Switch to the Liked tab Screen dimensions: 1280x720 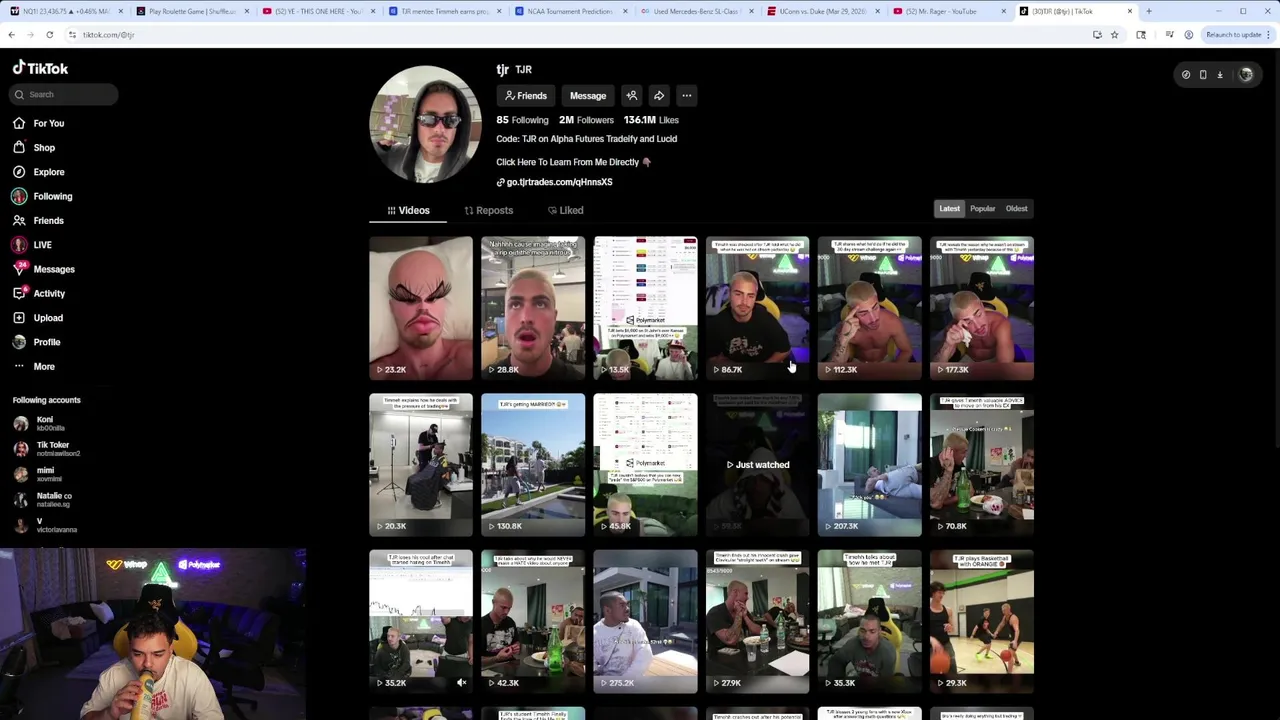[565, 210]
